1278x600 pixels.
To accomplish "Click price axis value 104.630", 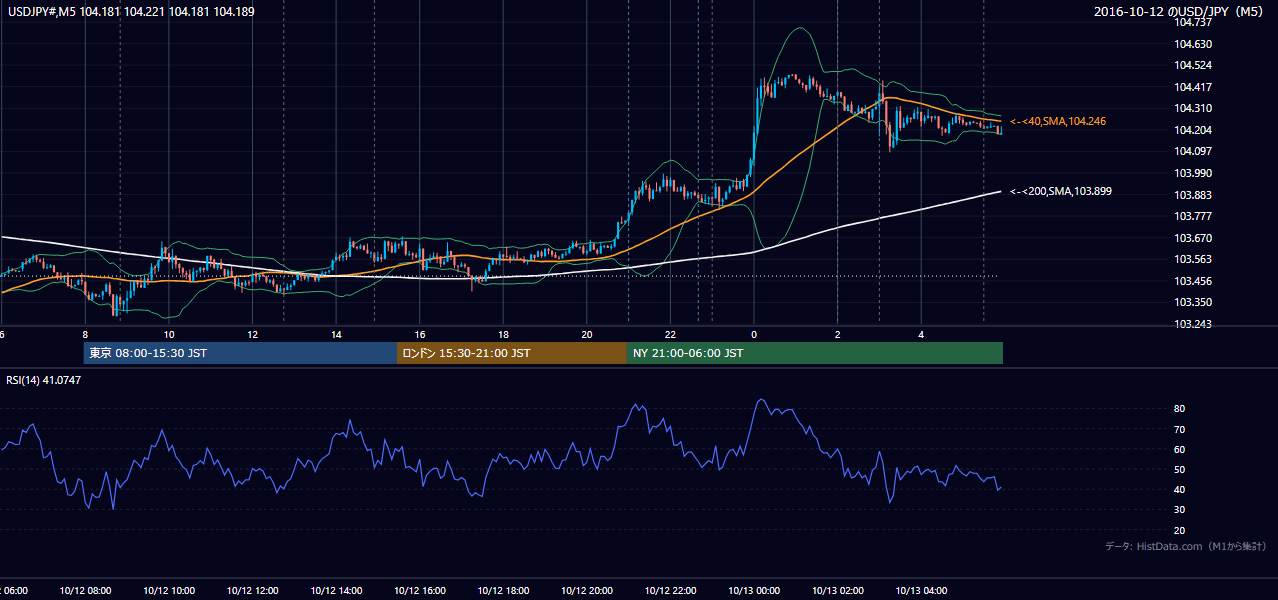I will click(x=1193, y=44).
